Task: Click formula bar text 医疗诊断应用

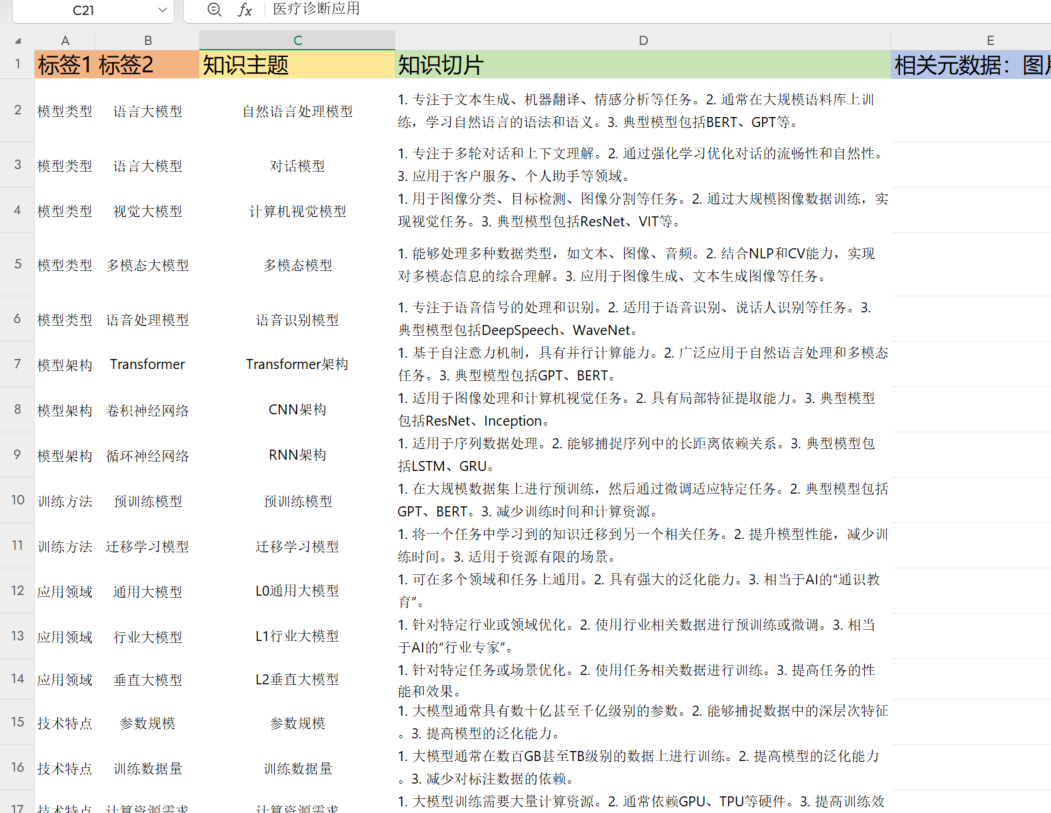Action: (x=316, y=9)
